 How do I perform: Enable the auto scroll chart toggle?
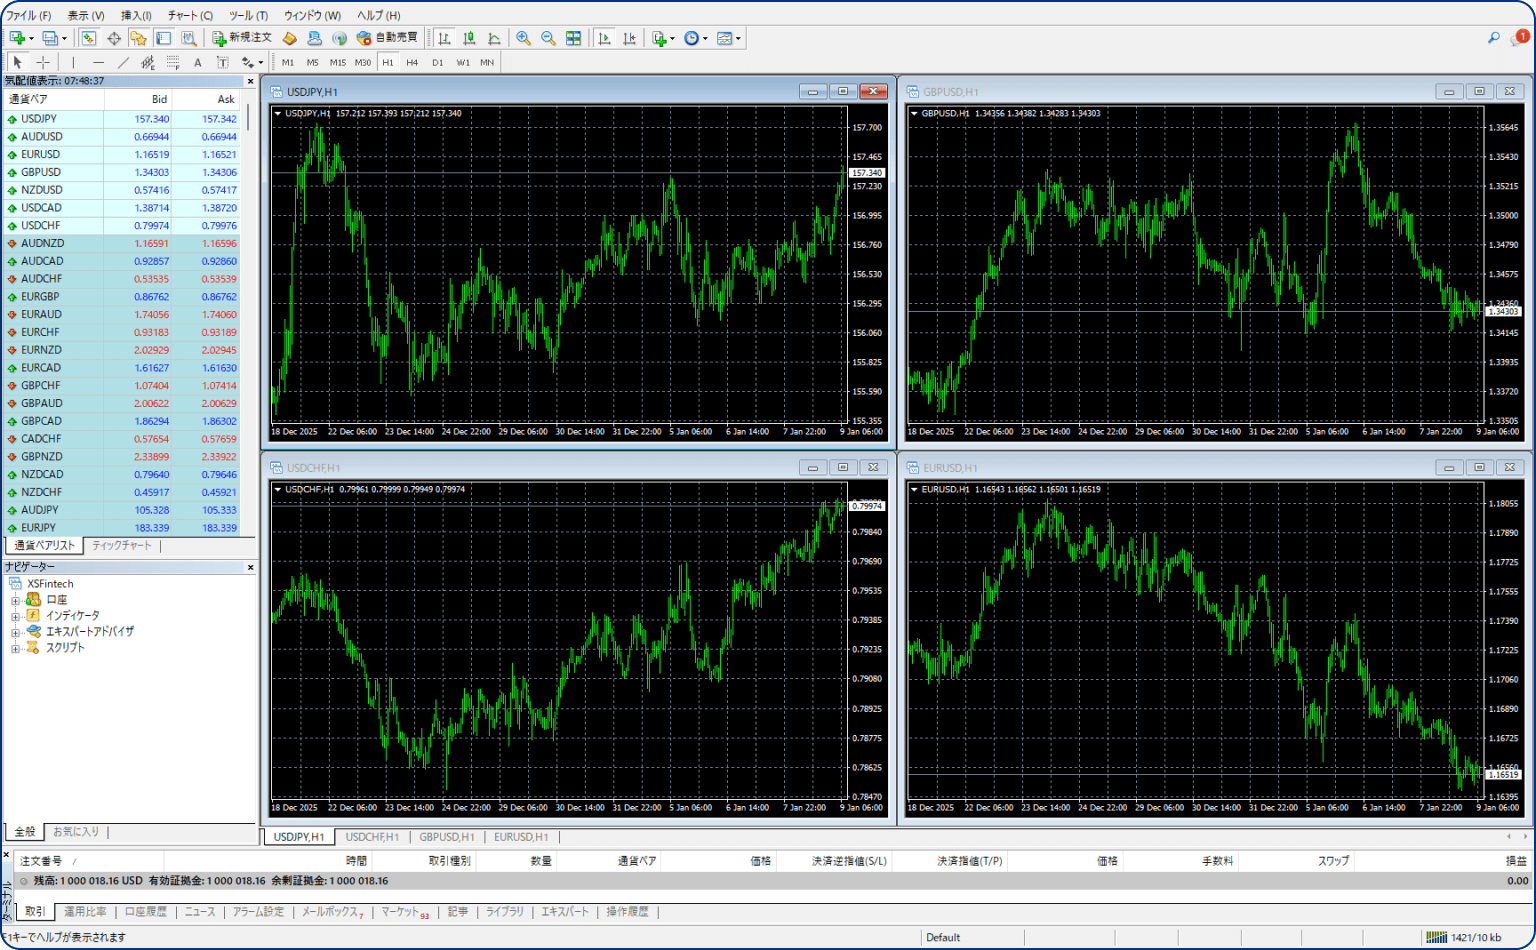pyautogui.click(x=604, y=38)
